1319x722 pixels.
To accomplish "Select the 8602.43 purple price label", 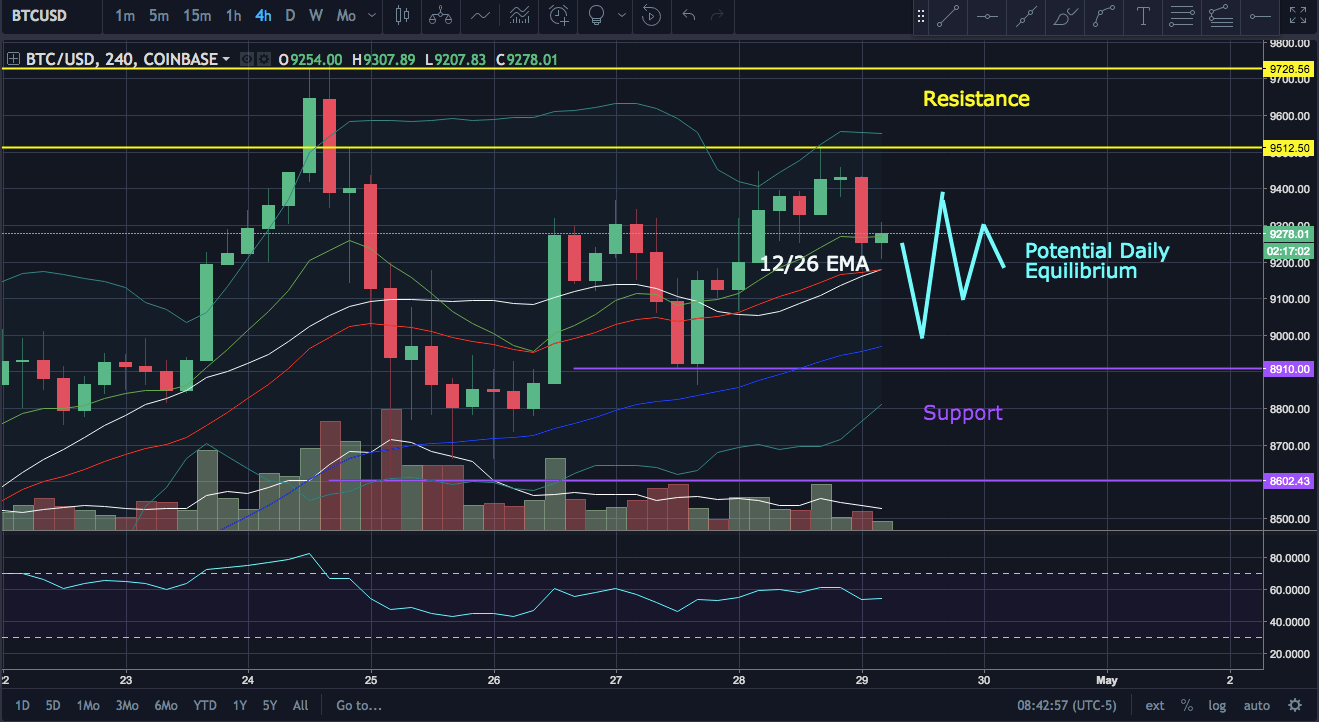I will click(1287, 481).
